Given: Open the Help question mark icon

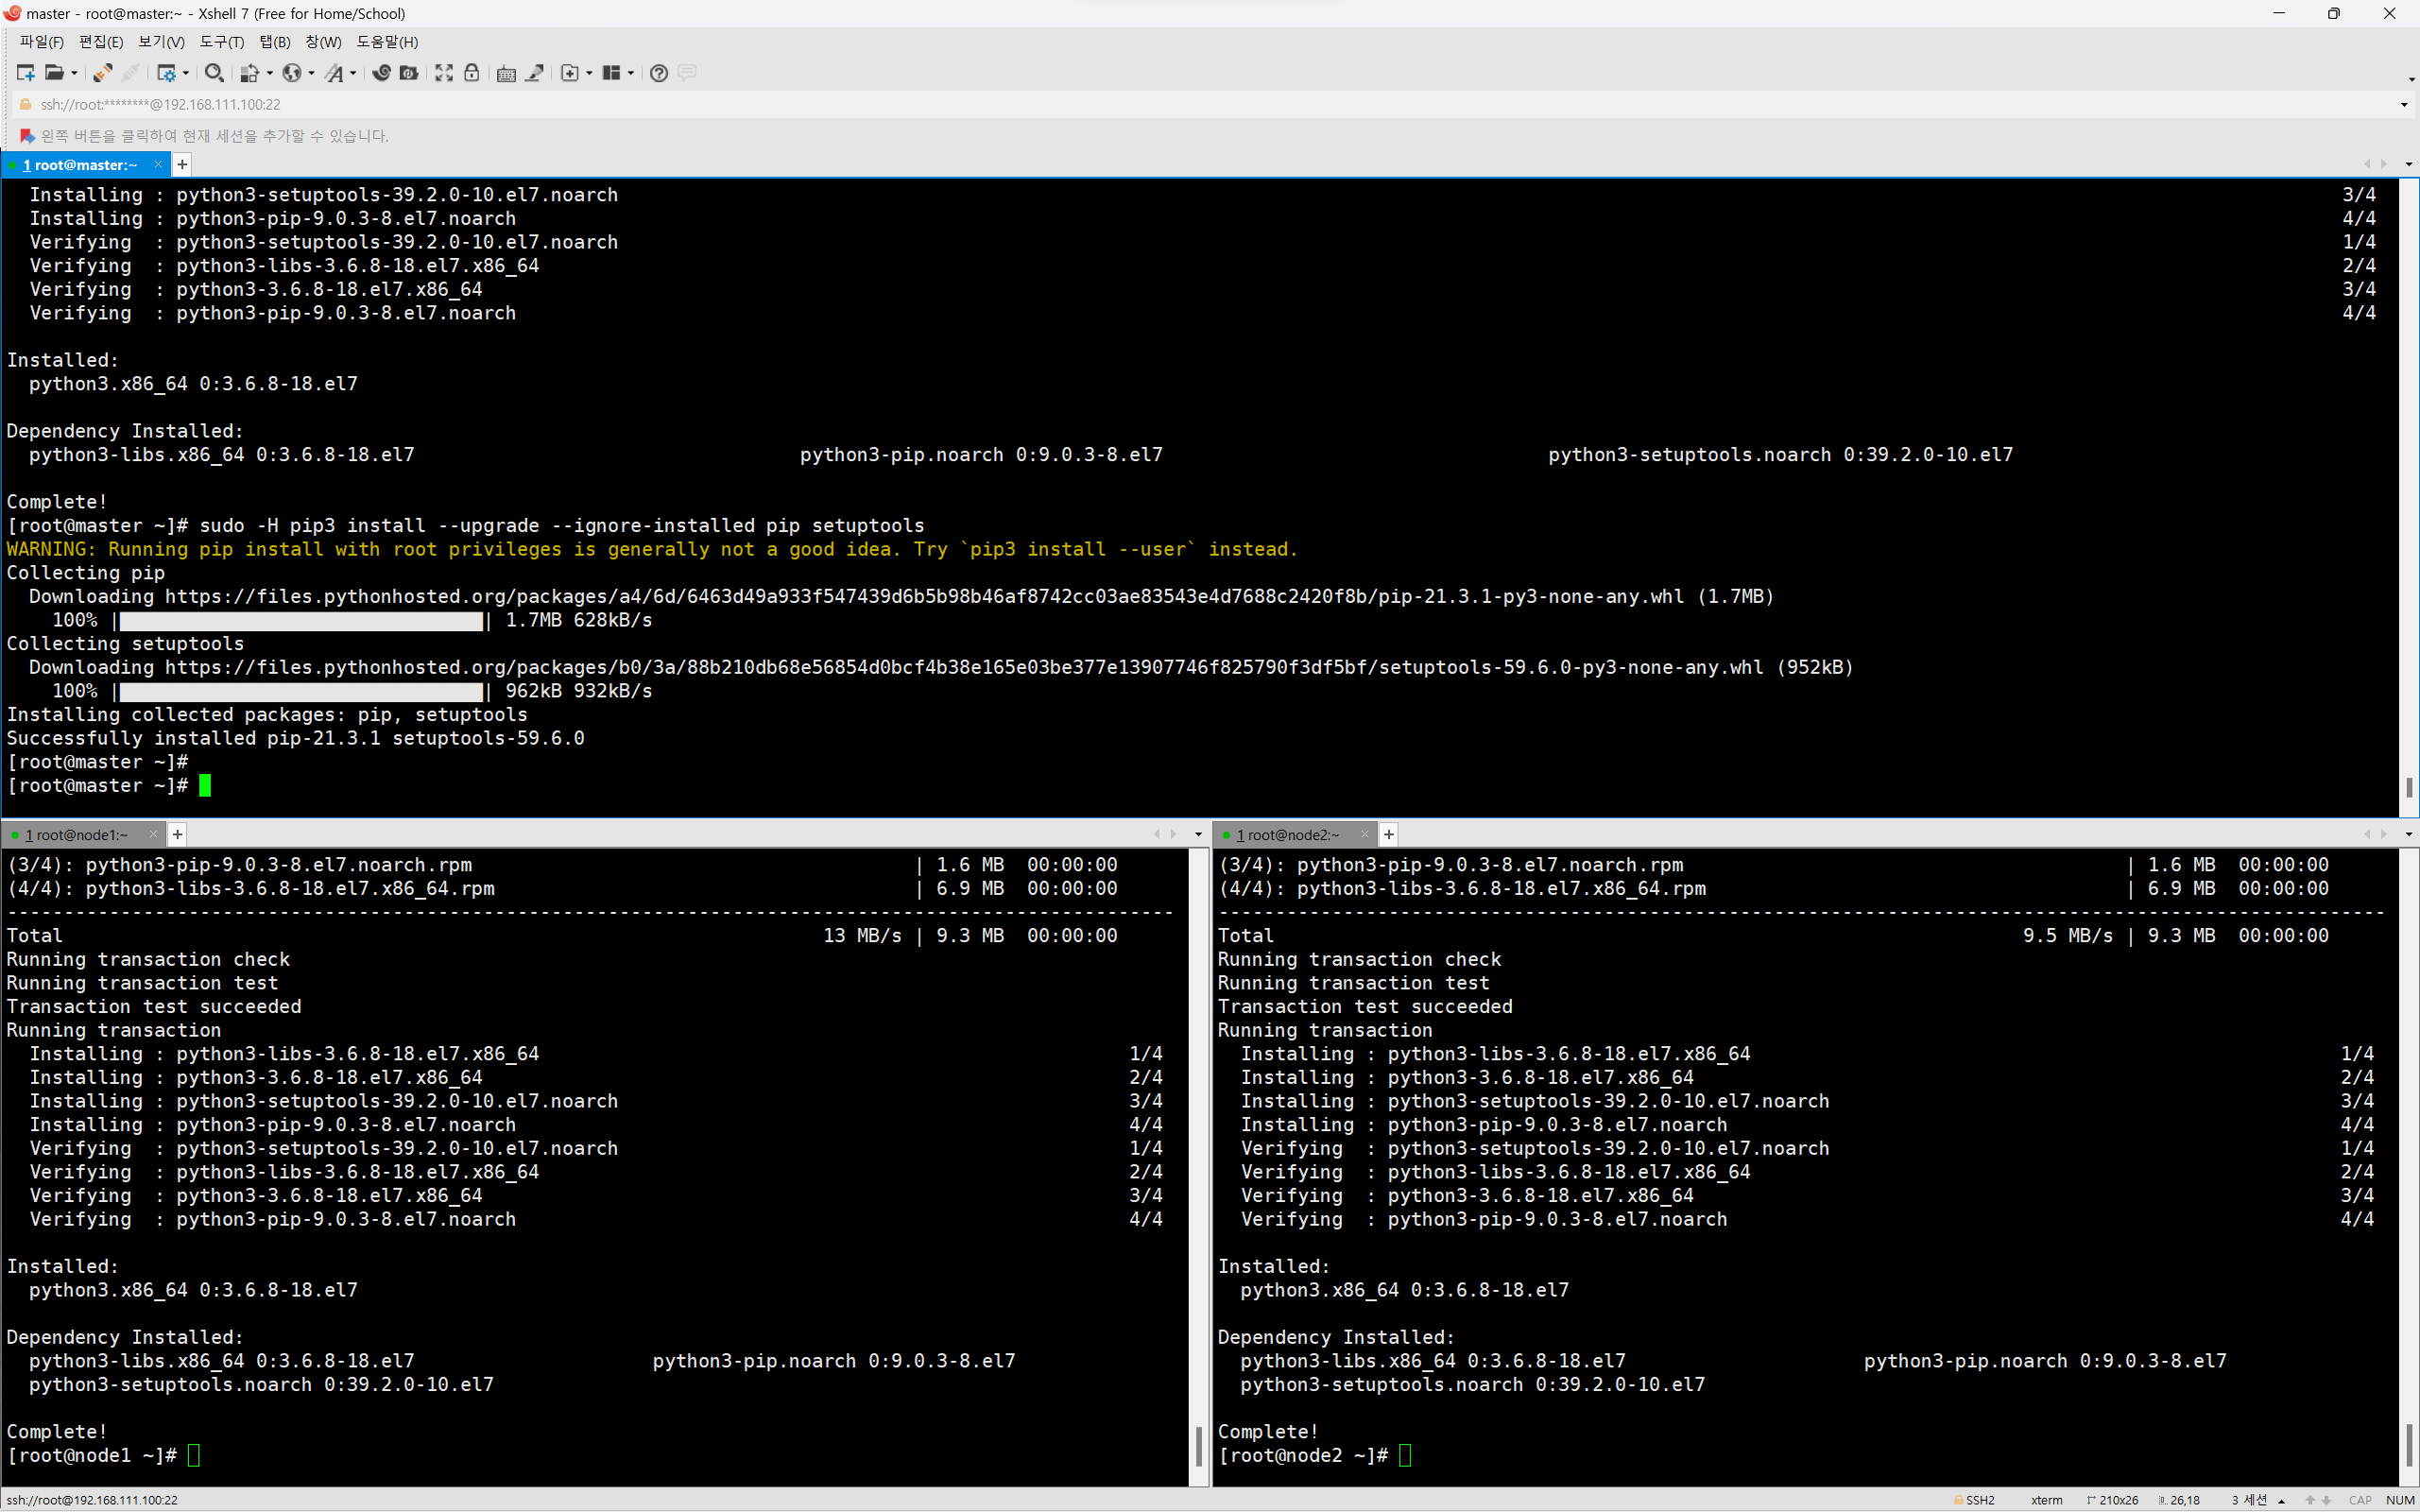Looking at the screenshot, I should tap(659, 73).
